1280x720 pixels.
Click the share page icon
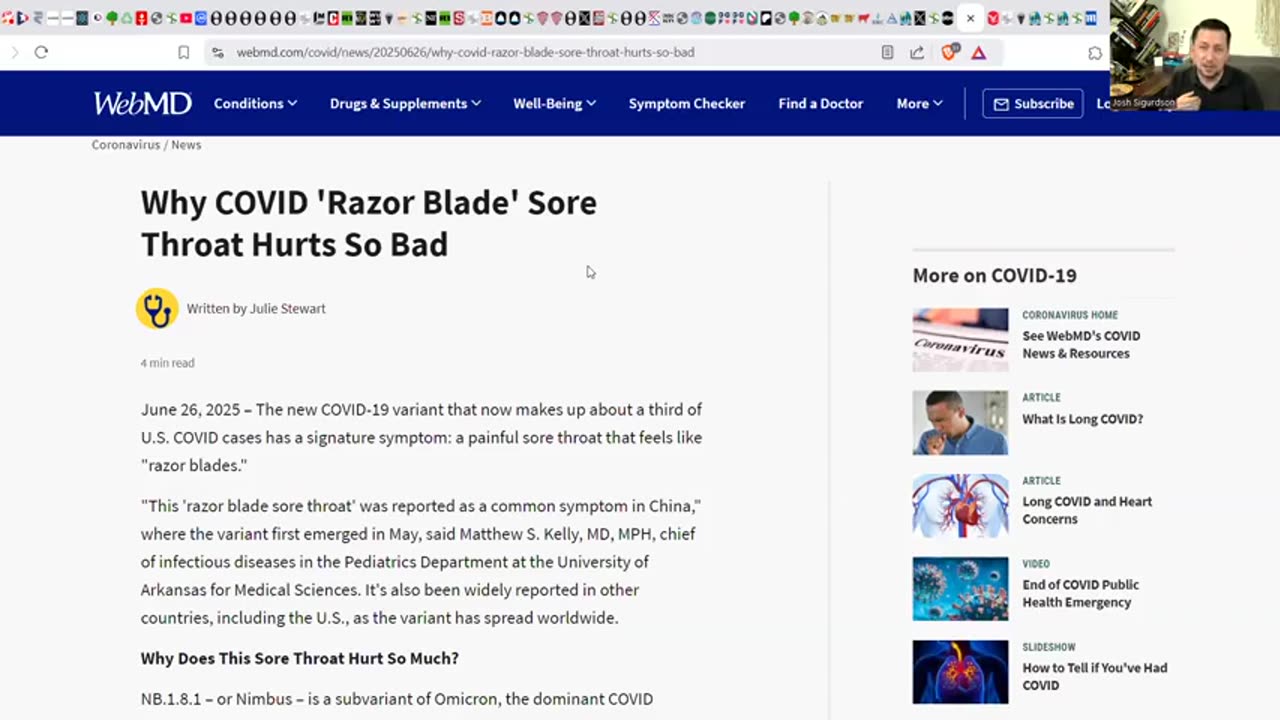[917, 52]
